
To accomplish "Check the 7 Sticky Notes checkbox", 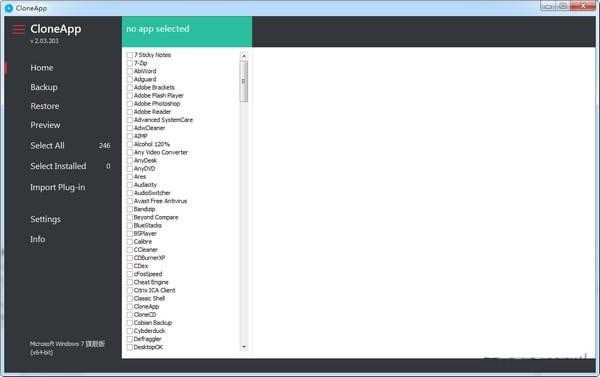I will pyautogui.click(x=130, y=55).
